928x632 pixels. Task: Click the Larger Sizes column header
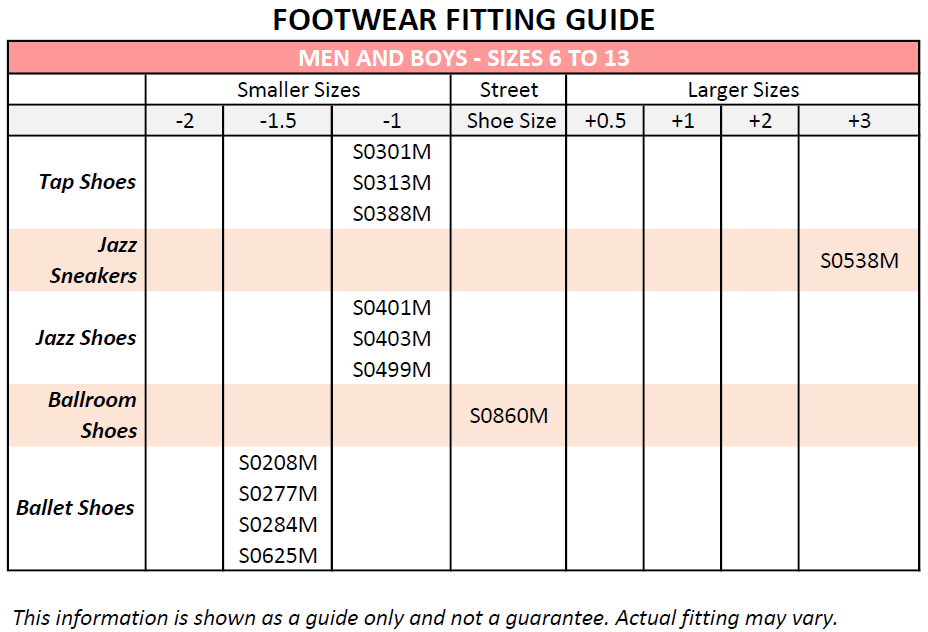tap(742, 89)
